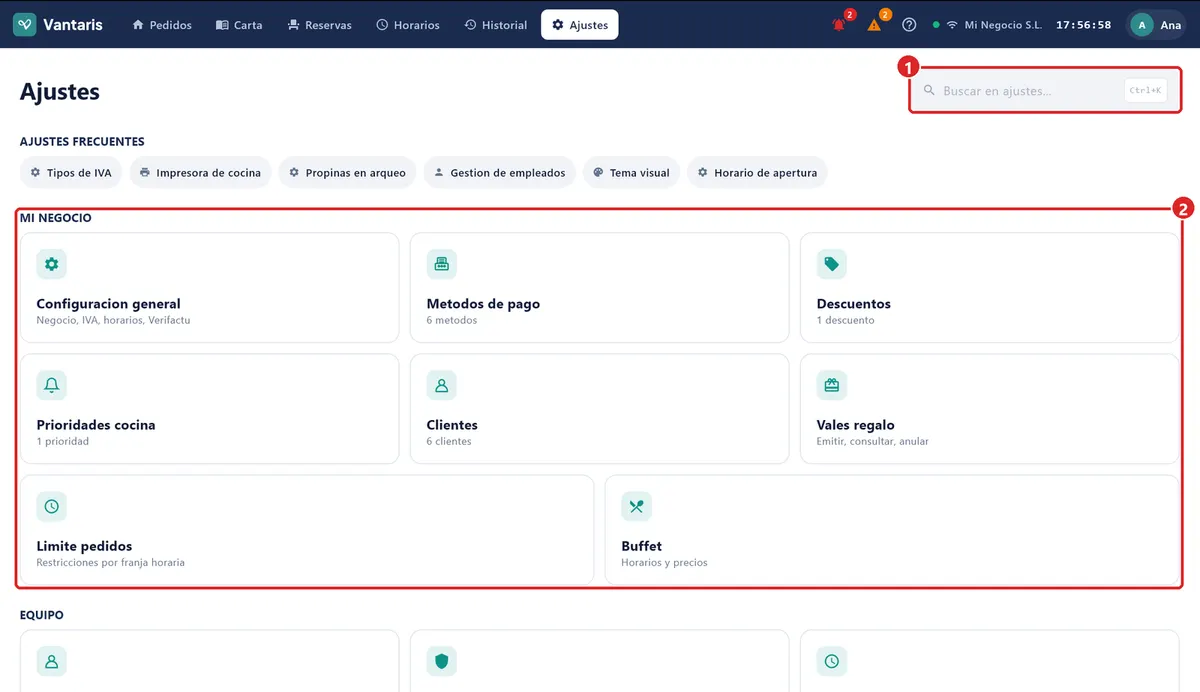The height and width of the screenshot is (692, 1200).
Task: Click the Metodos de pago register icon
Action: coord(442,264)
